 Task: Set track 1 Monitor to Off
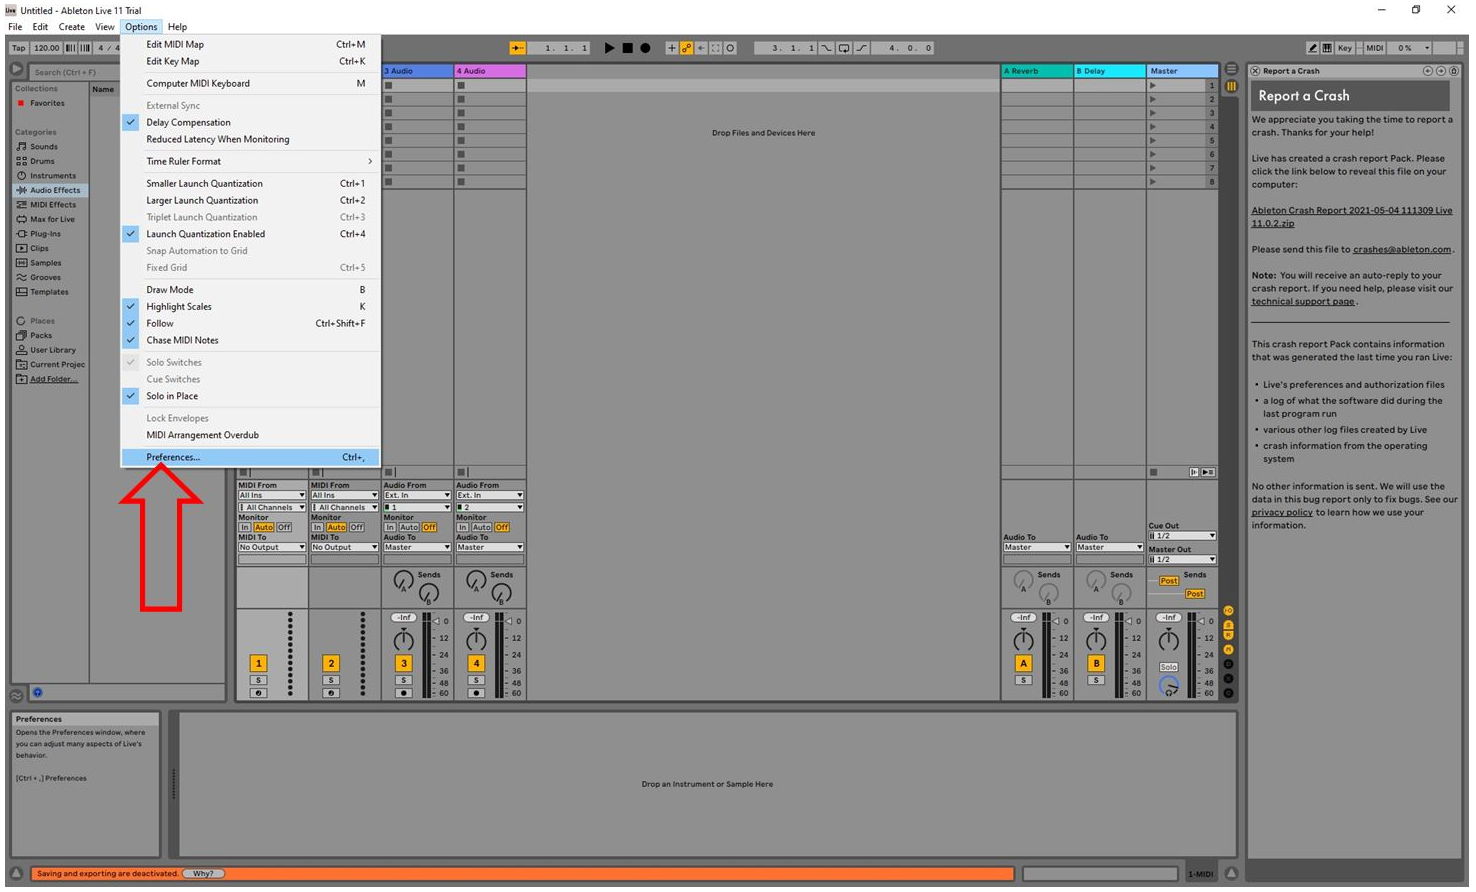click(284, 527)
